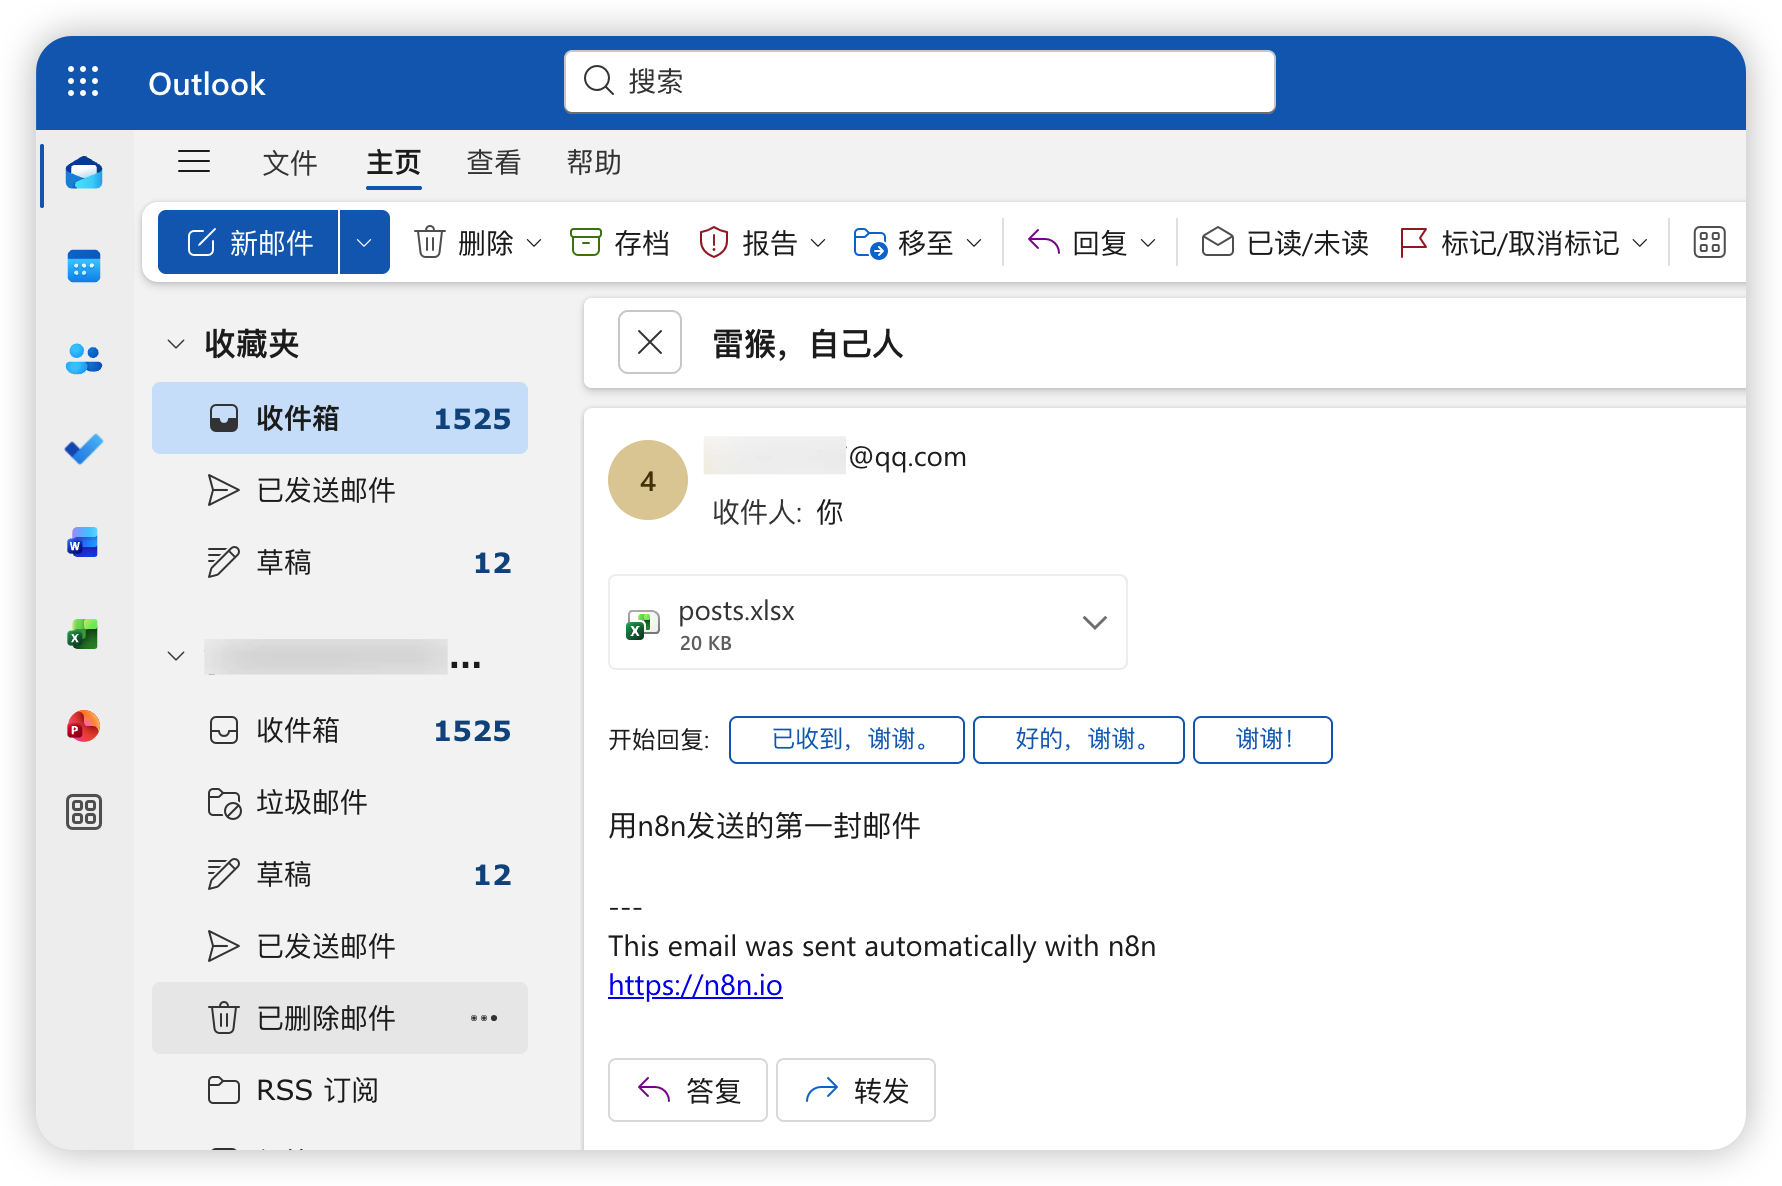Viewport: 1782px width, 1186px height.
Task: Click the read/unread envelope icon
Action: pyautogui.click(x=1217, y=242)
